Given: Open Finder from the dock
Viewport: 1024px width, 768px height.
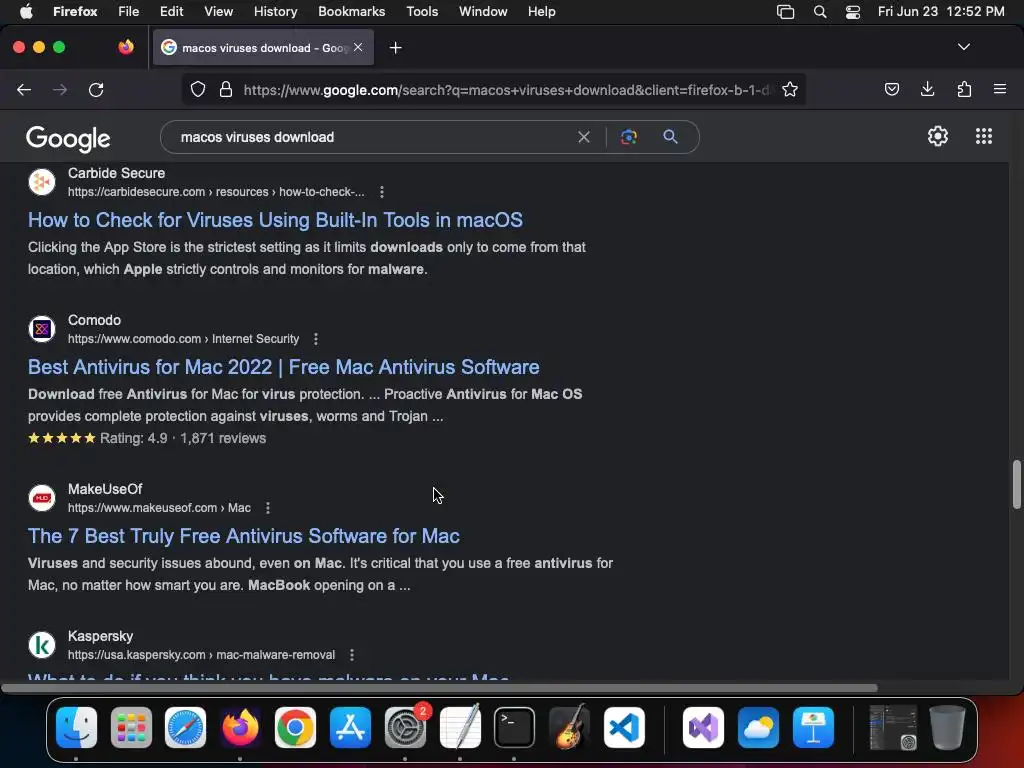Looking at the screenshot, I should click(x=76, y=727).
